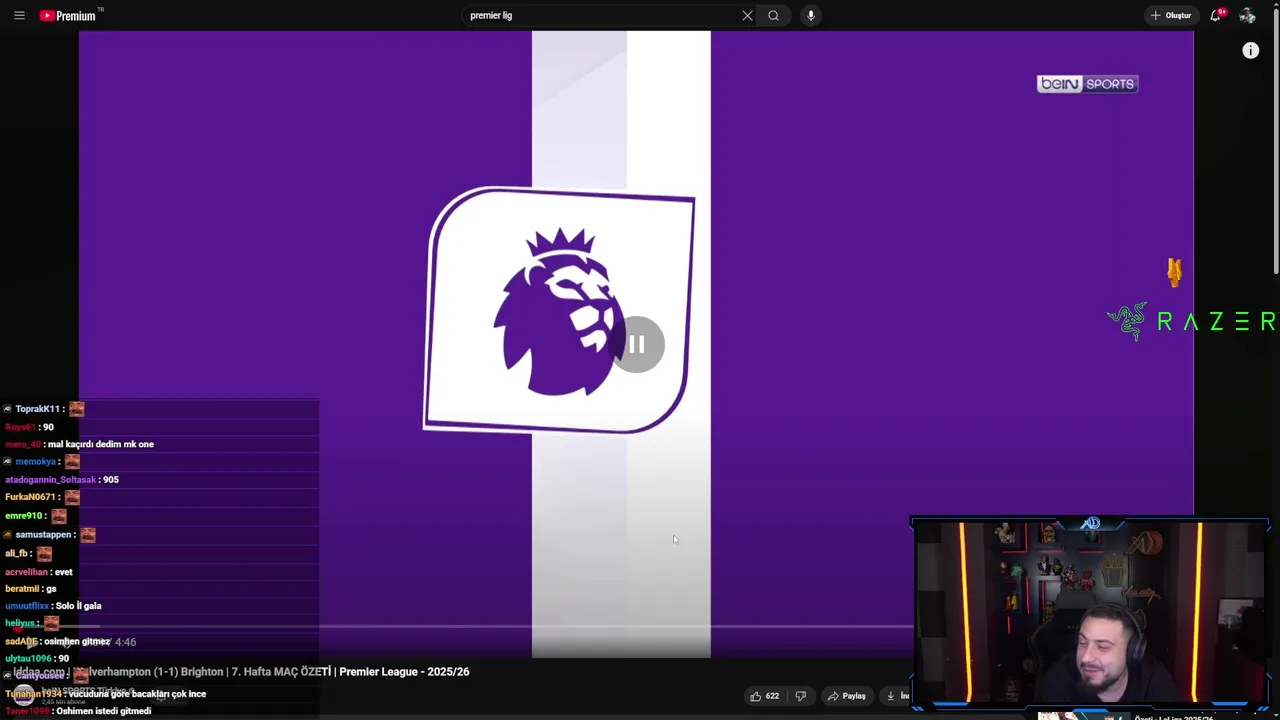The height and width of the screenshot is (720, 1280).
Task: Click the 4:46 video timestamp
Action: (x=125, y=642)
